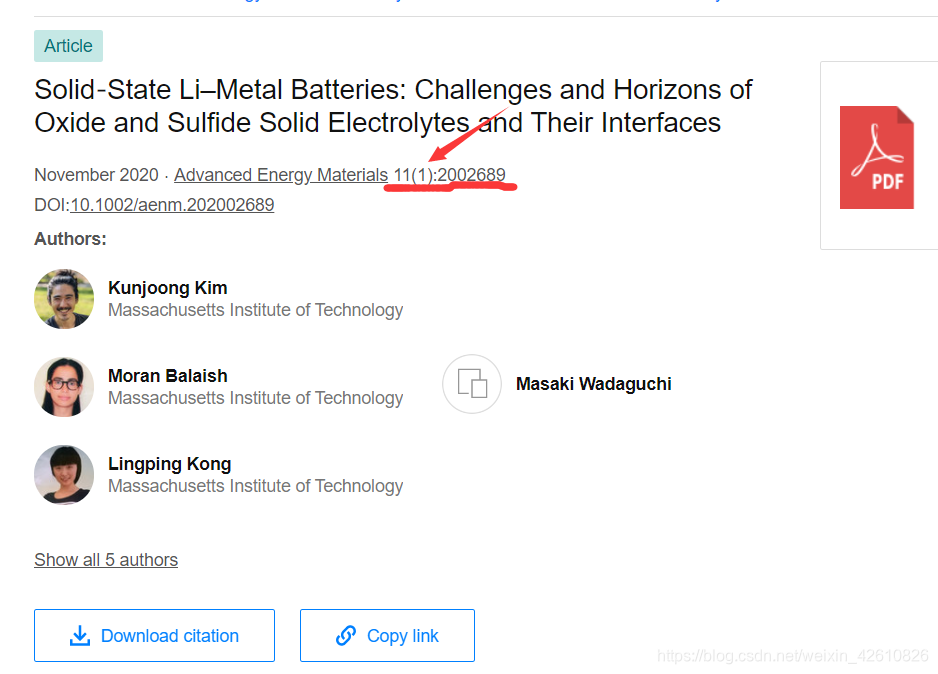Open the affiliation beneath Lingping Kong
Image resolution: width=938 pixels, height=674 pixels.
pos(255,486)
